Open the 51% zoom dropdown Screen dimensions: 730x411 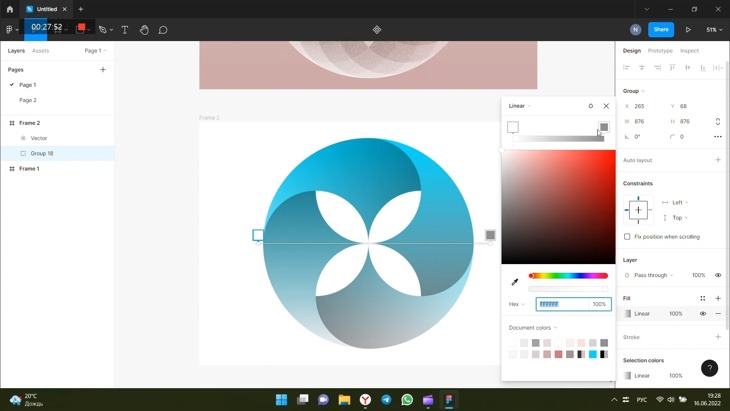pyautogui.click(x=714, y=30)
